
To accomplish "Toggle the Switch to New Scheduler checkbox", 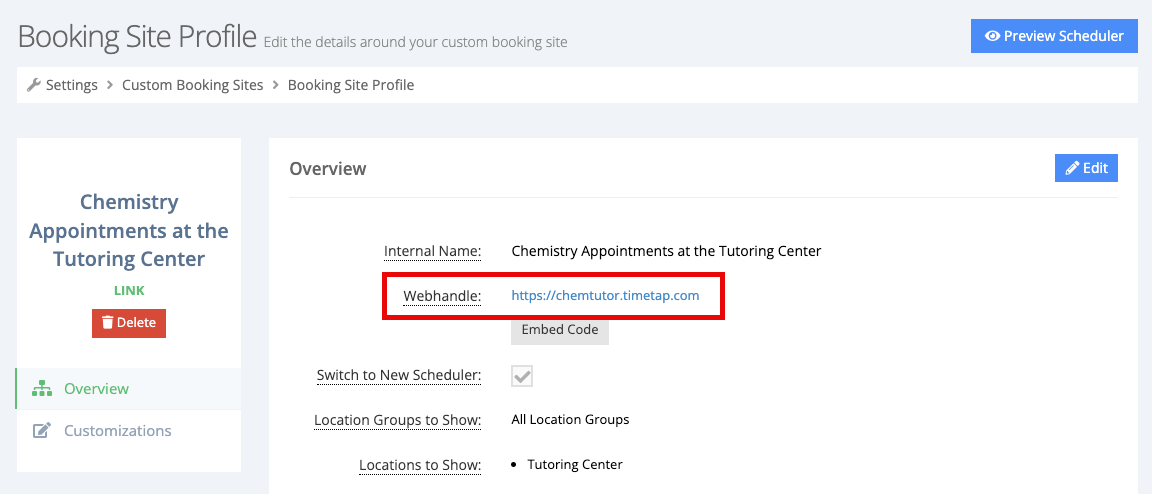I will click(x=522, y=376).
